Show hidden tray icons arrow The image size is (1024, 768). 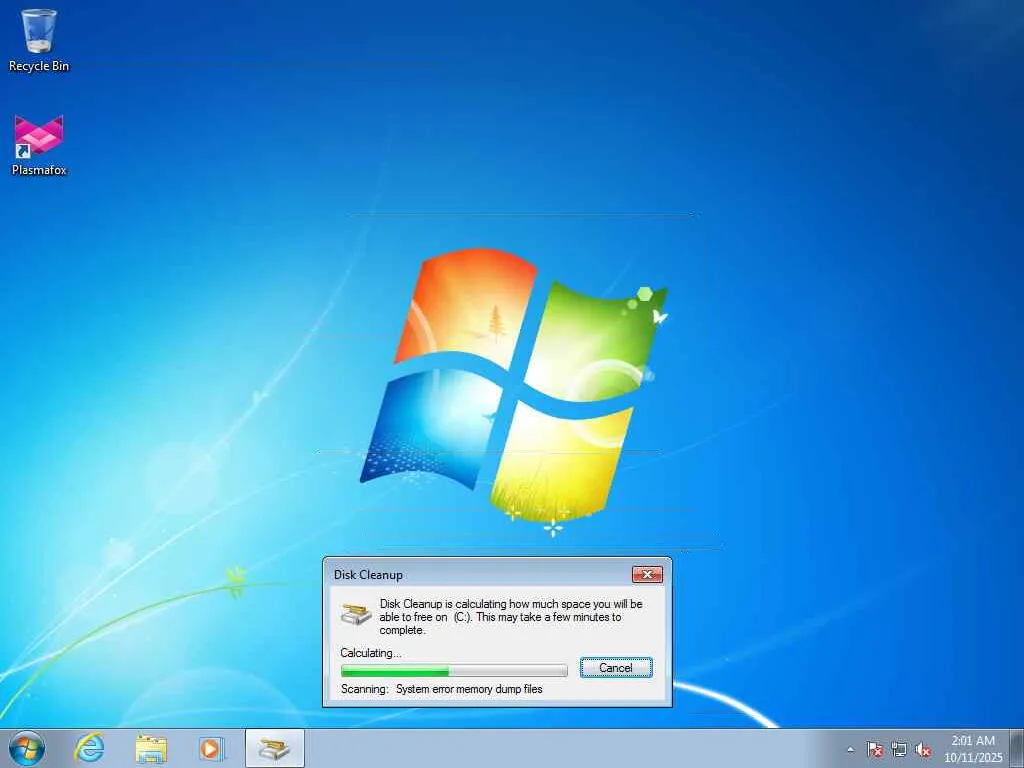[x=850, y=749]
